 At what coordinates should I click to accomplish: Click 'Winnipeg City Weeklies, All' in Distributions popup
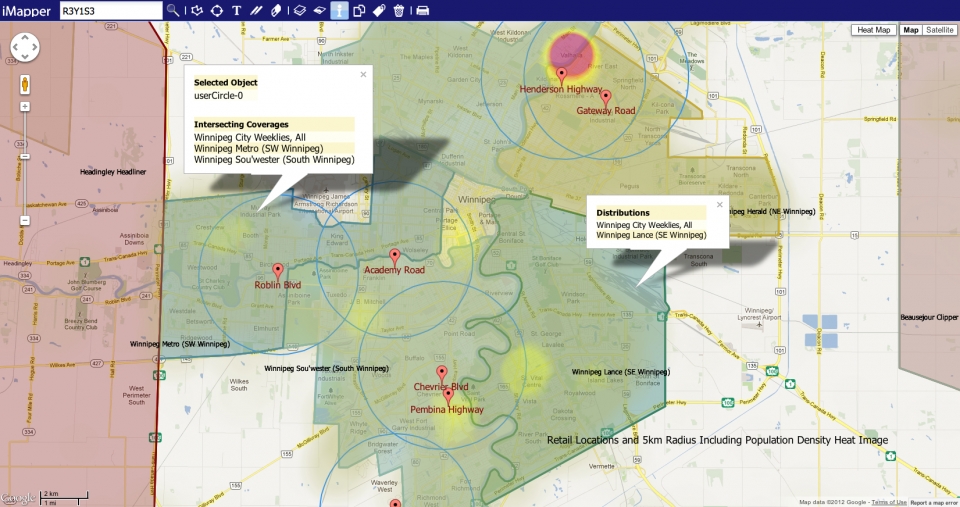(x=644, y=225)
